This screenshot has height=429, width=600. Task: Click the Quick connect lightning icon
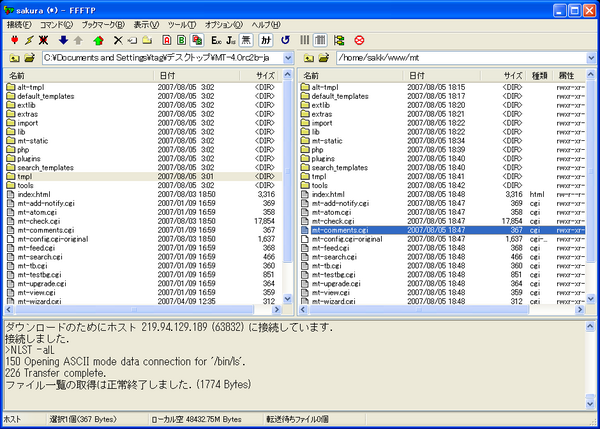(29, 40)
